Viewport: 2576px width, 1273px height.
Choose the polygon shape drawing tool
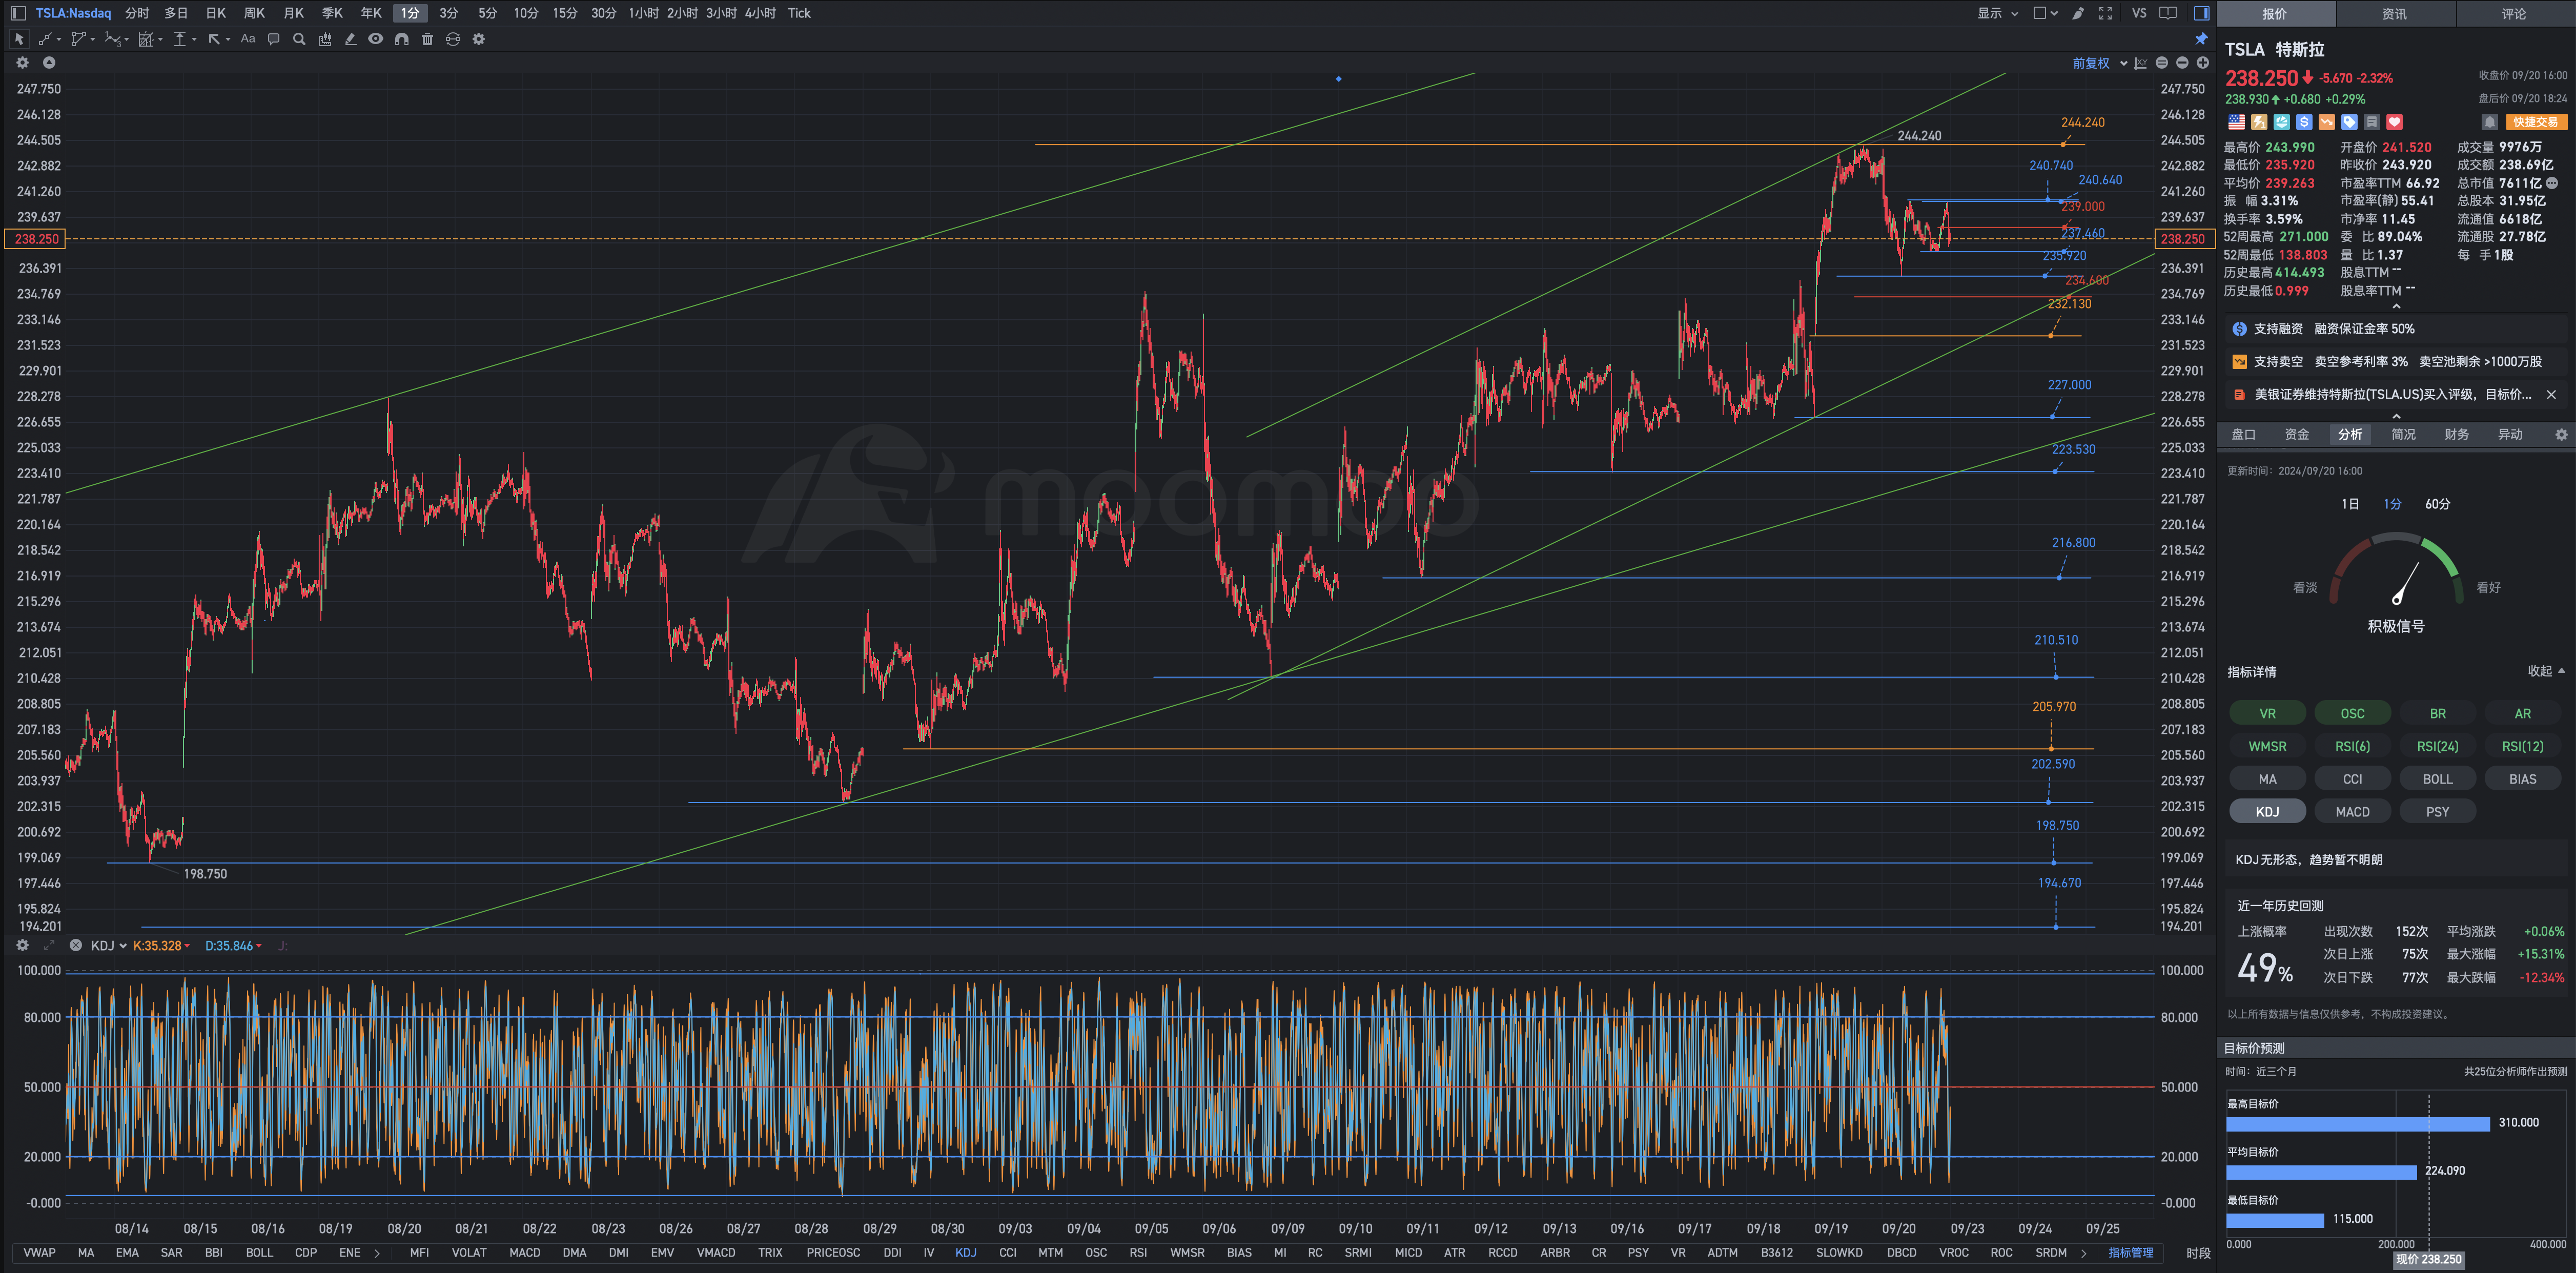pos(78,39)
